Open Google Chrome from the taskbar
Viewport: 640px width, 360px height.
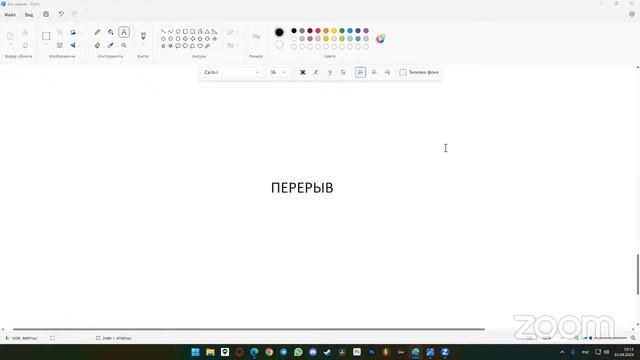[269, 352]
